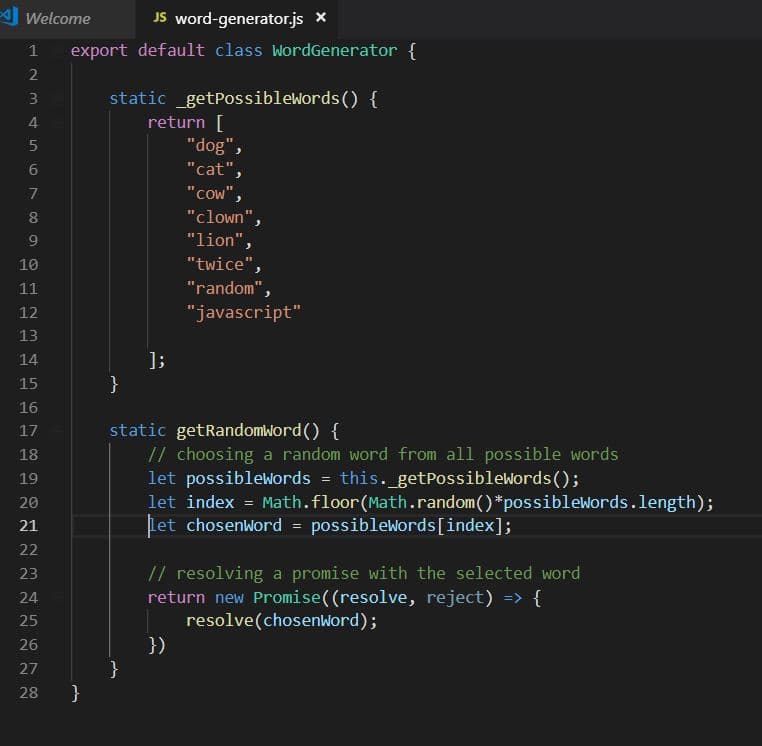
Task: Click the 'return' keyword on line 4
Action: 176,122
